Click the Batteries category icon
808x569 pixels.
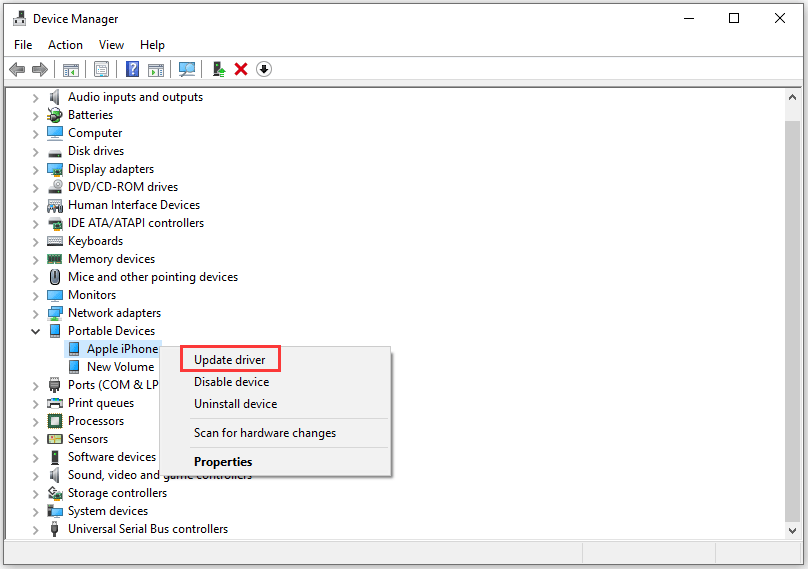(55, 115)
